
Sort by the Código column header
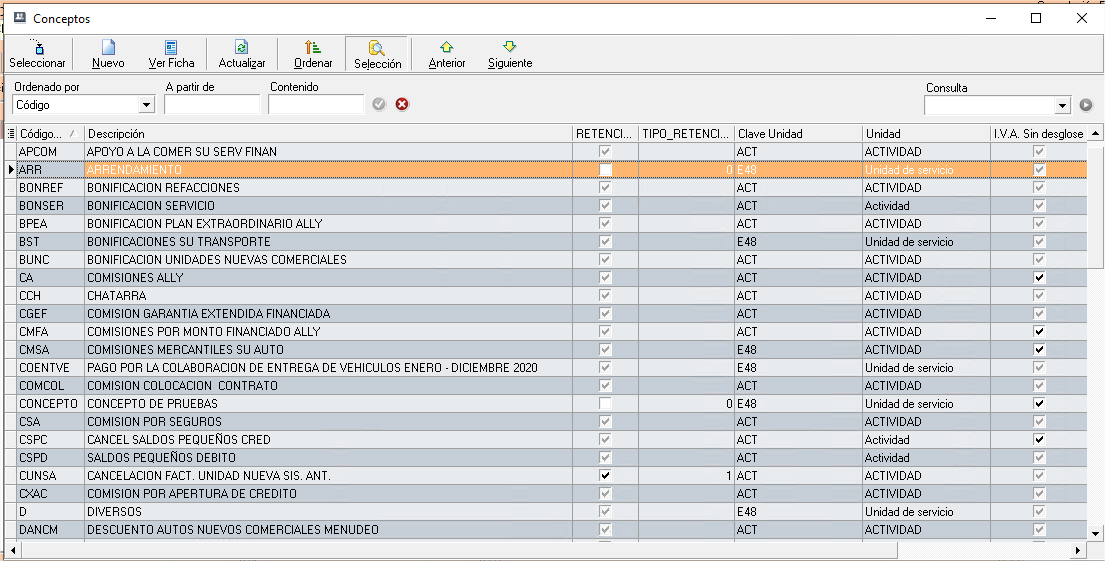pyautogui.click(x=49, y=133)
